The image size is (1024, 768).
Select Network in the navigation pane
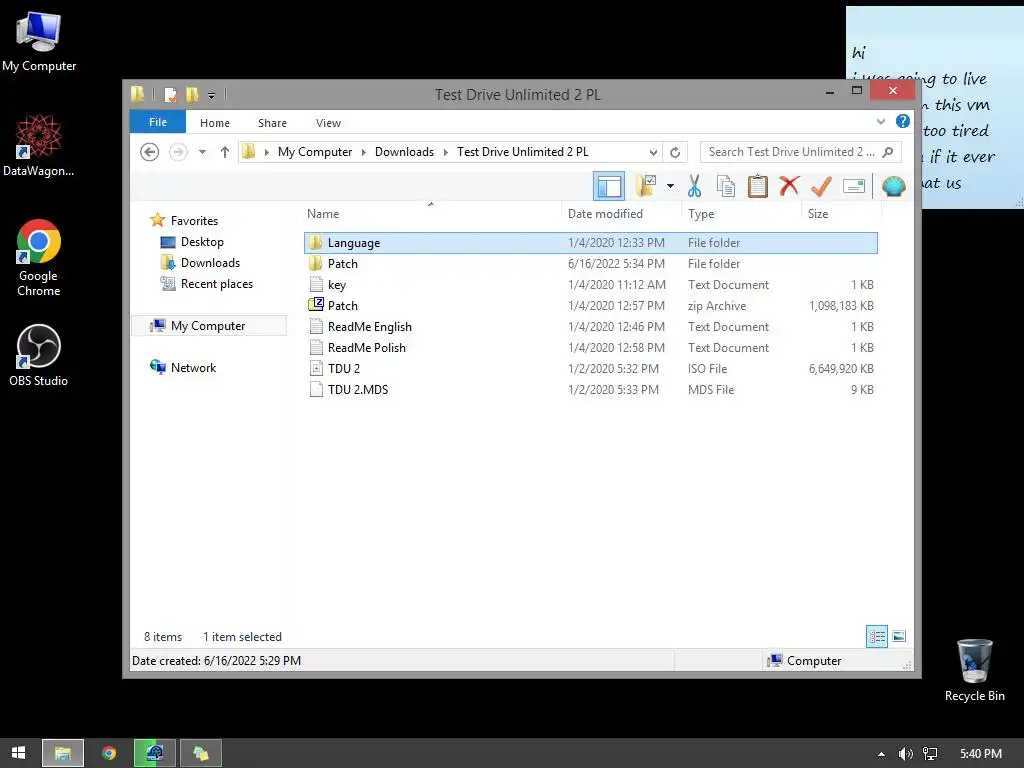tap(193, 367)
